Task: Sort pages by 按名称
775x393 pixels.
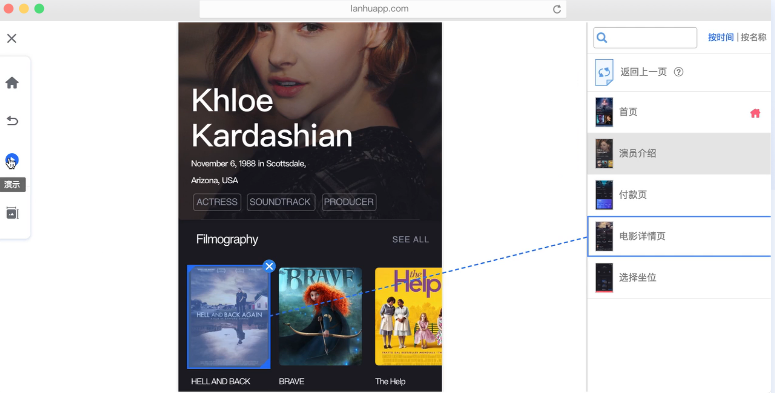Action: (x=753, y=38)
